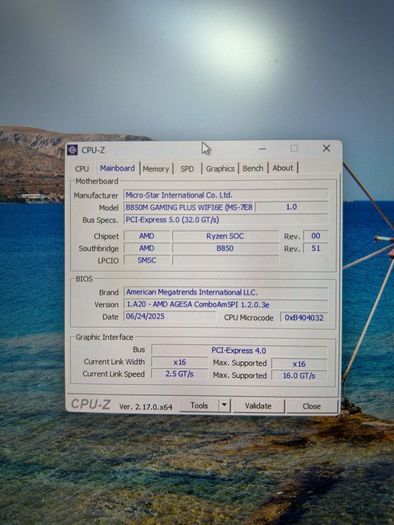The width and height of the screenshot is (394, 525).
Task: Click the Close button at bottom
Action: click(x=311, y=406)
